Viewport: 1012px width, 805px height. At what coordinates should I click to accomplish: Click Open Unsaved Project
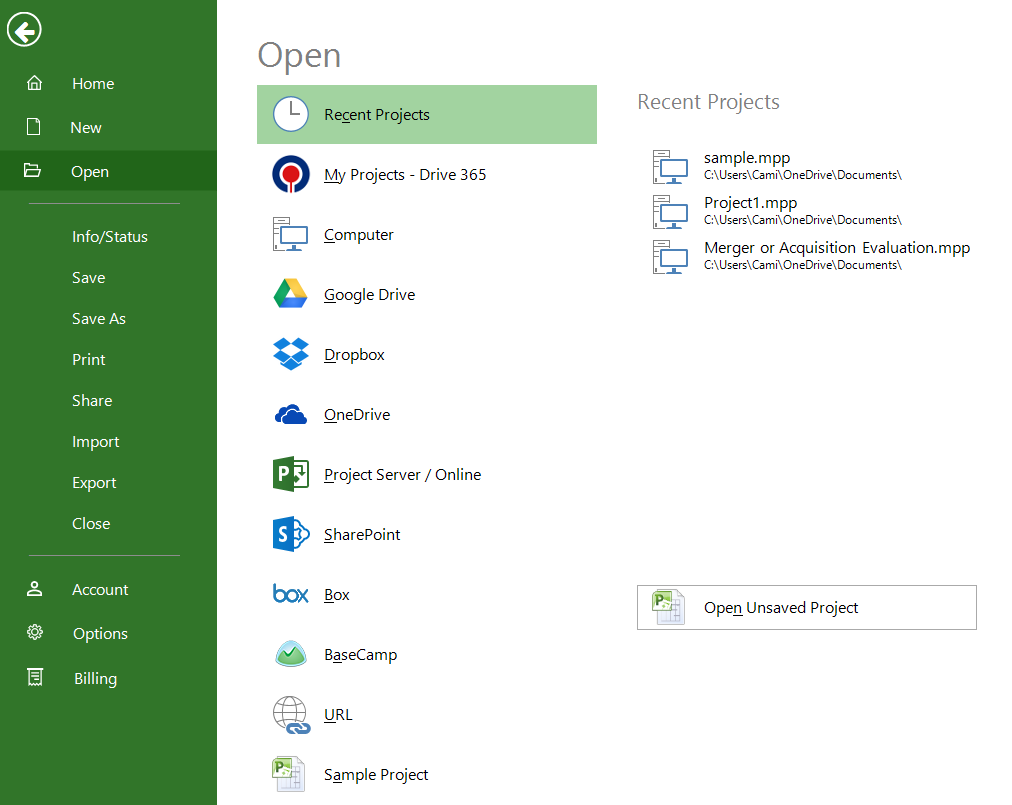807,607
